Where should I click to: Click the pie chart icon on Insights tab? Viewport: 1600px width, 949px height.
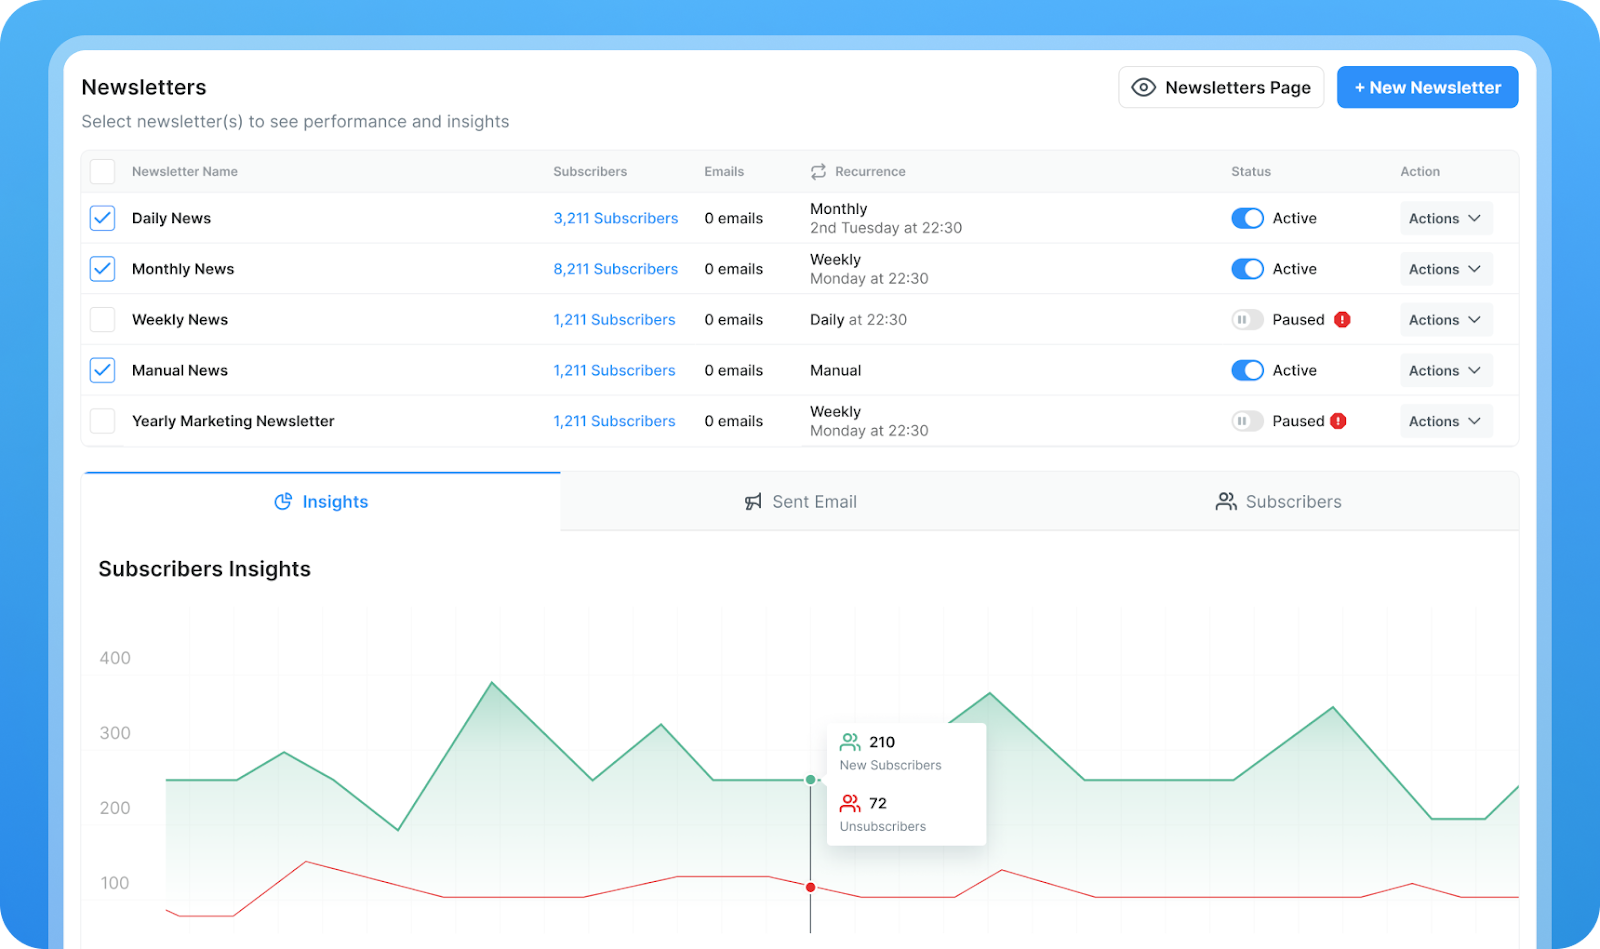pos(283,502)
